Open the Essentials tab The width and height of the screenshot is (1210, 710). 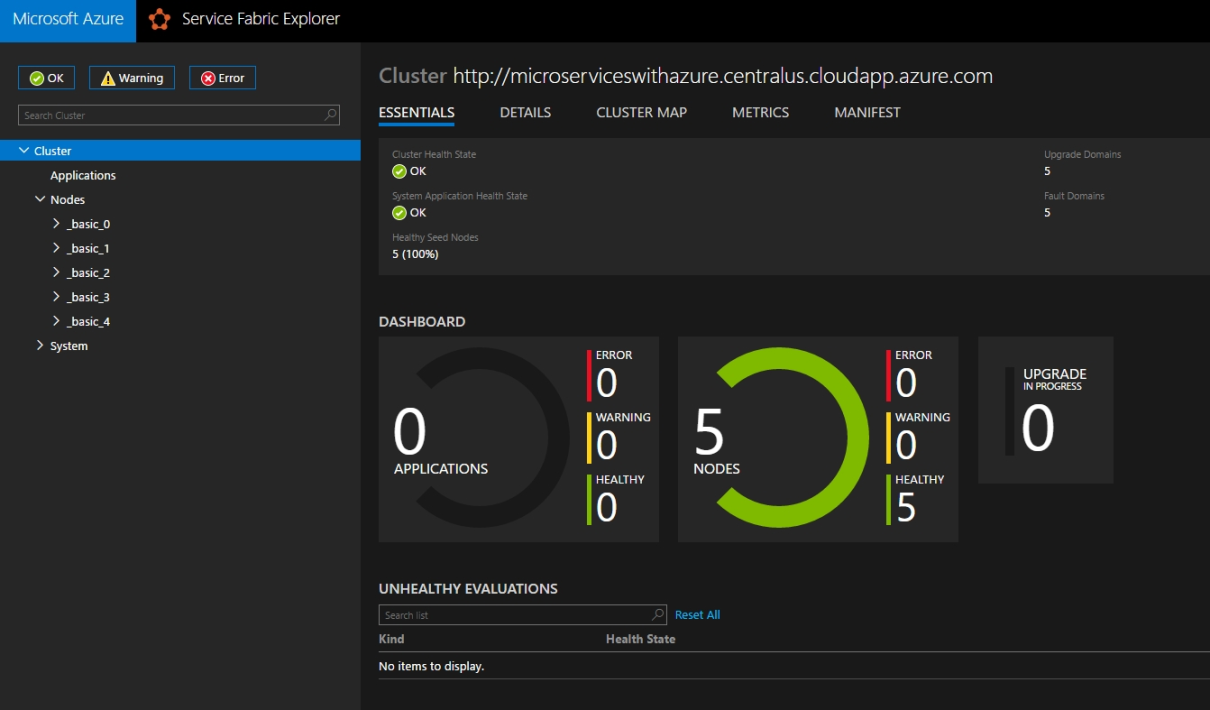tap(417, 113)
